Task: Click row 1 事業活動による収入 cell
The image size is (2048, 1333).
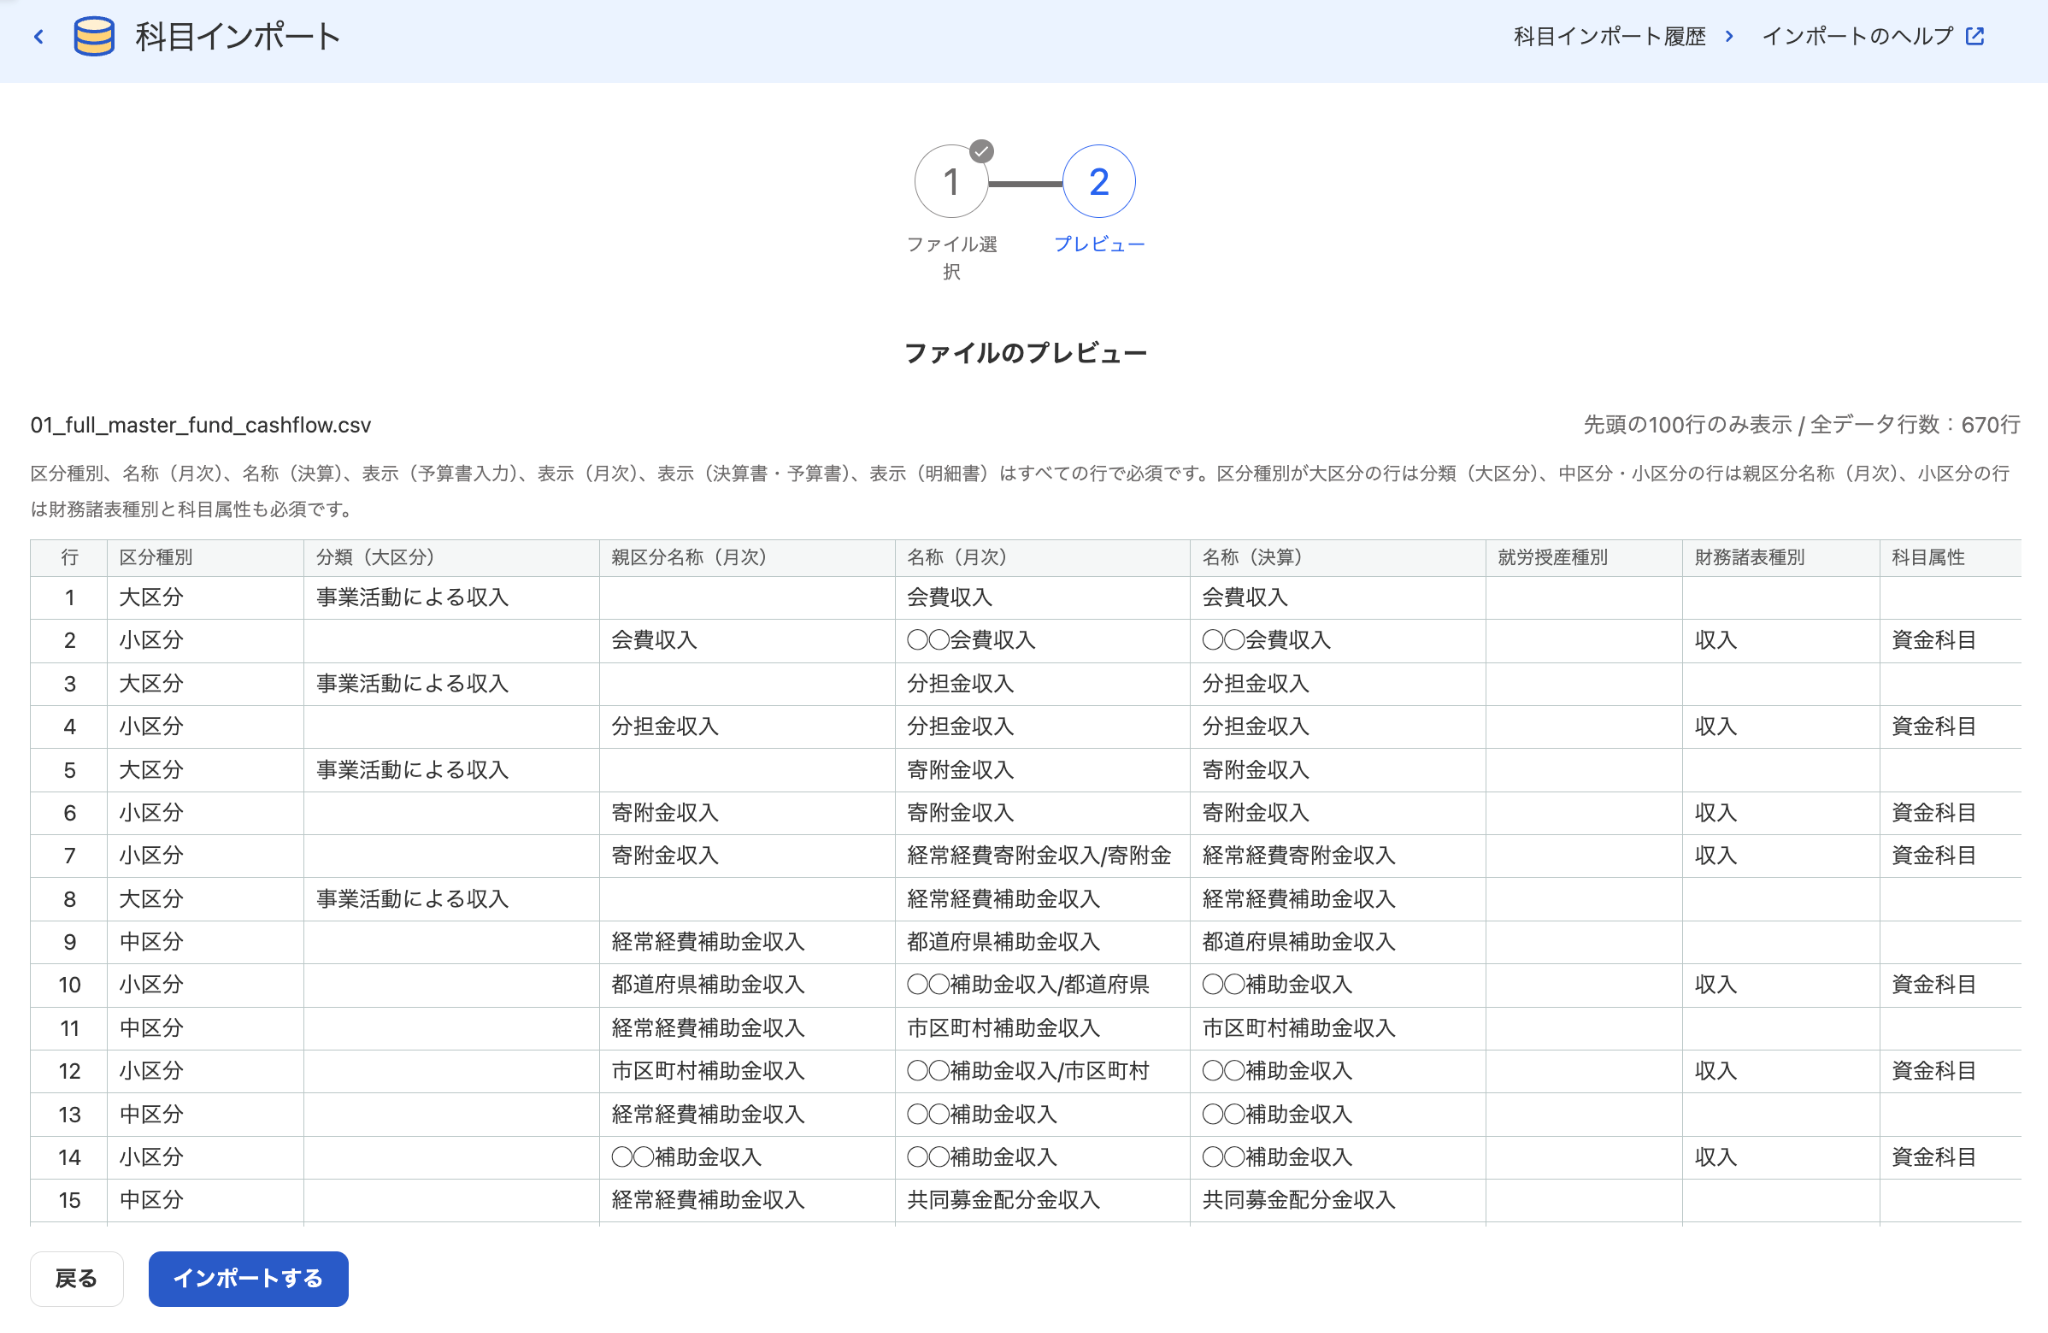Action: point(451,598)
